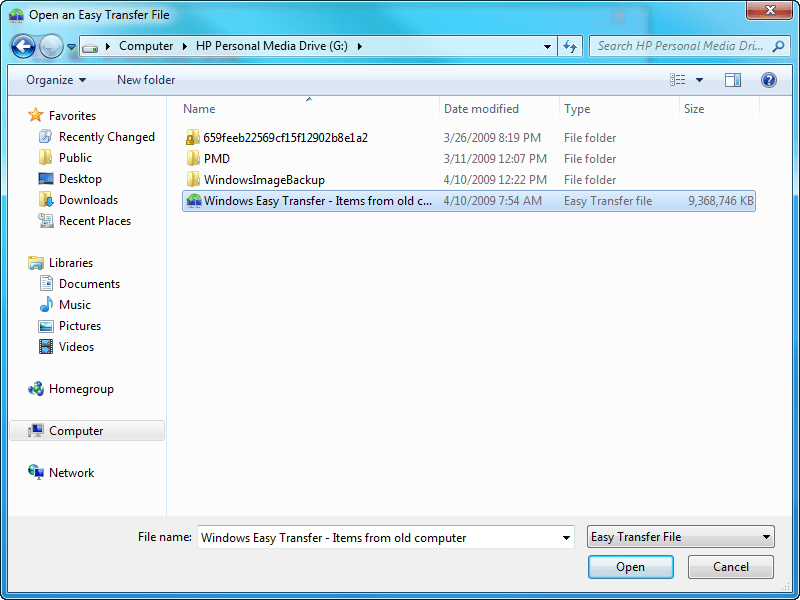Click the Open button
Viewport: 800px width, 600px height.
(631, 567)
